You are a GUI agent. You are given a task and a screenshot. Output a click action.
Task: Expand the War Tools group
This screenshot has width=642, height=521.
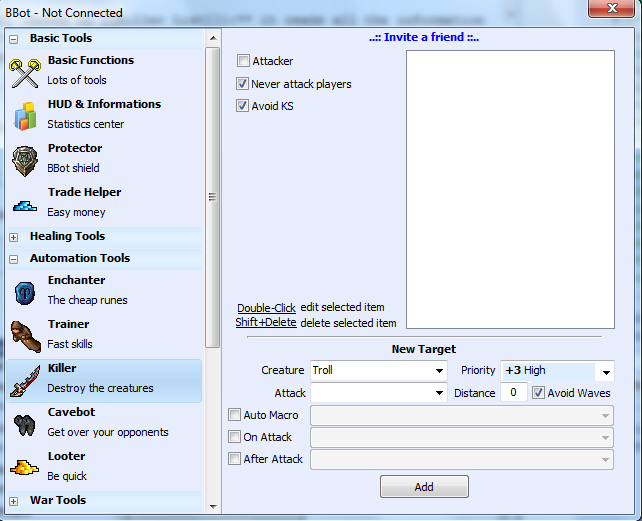pyautogui.click(x=14, y=501)
